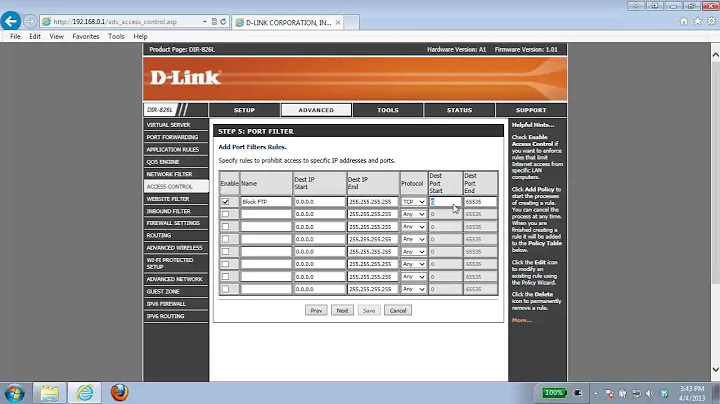Viewport: 720px width, 404px height.
Task: Show hidden tray icons arrow
Action: (596, 393)
